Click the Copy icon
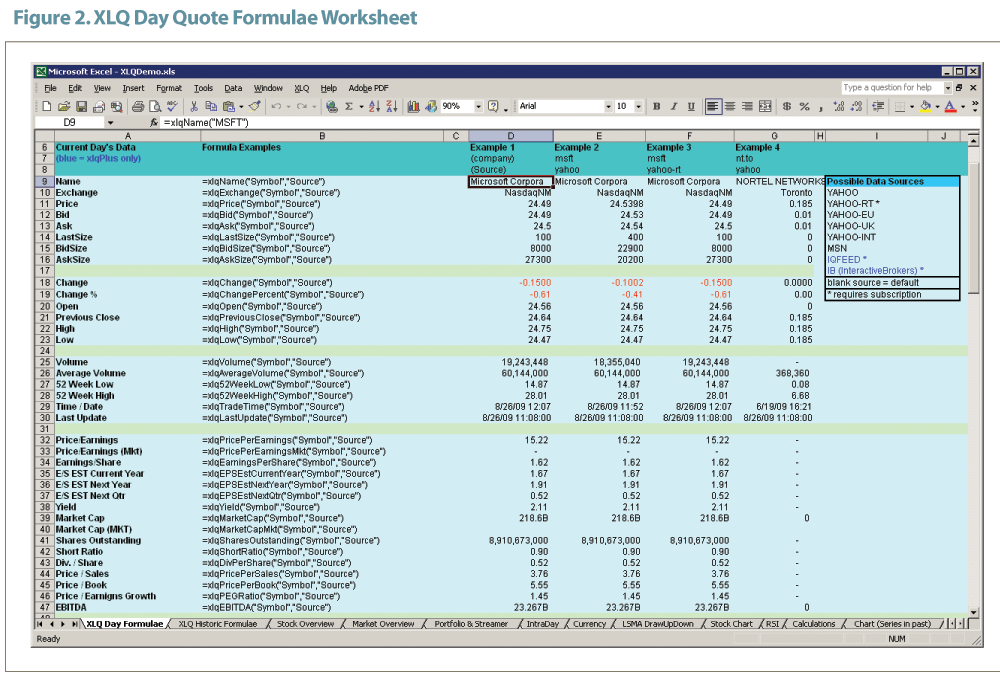 pos(211,107)
